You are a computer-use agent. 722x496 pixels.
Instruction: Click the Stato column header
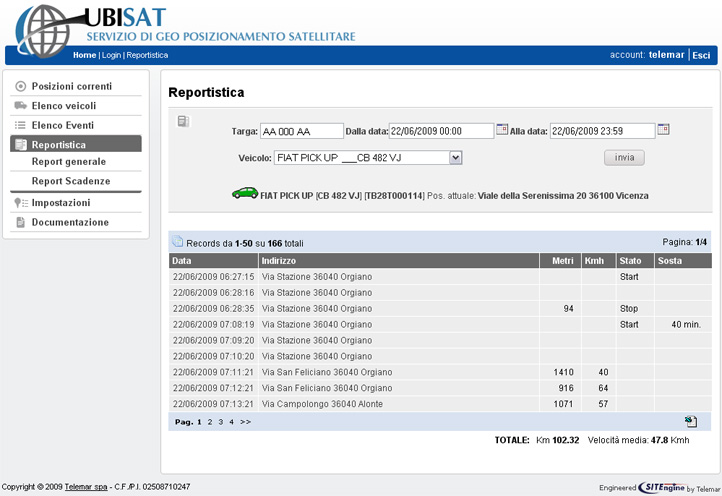coord(635,261)
